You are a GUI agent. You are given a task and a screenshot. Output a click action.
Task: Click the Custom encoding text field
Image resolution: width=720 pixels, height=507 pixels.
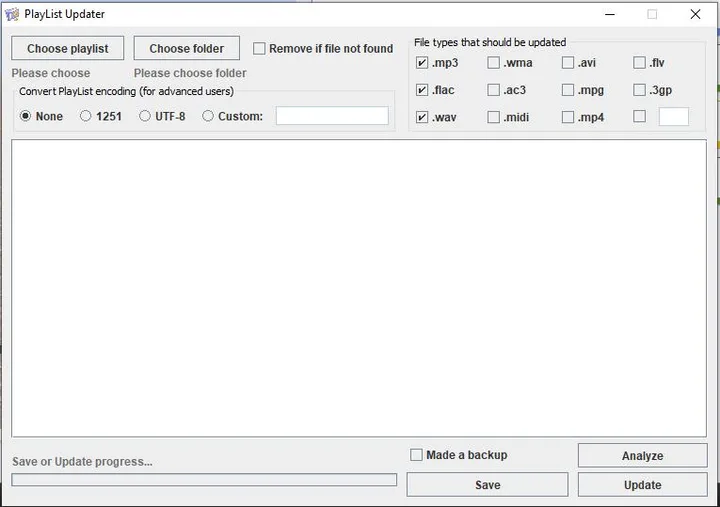tap(332, 116)
